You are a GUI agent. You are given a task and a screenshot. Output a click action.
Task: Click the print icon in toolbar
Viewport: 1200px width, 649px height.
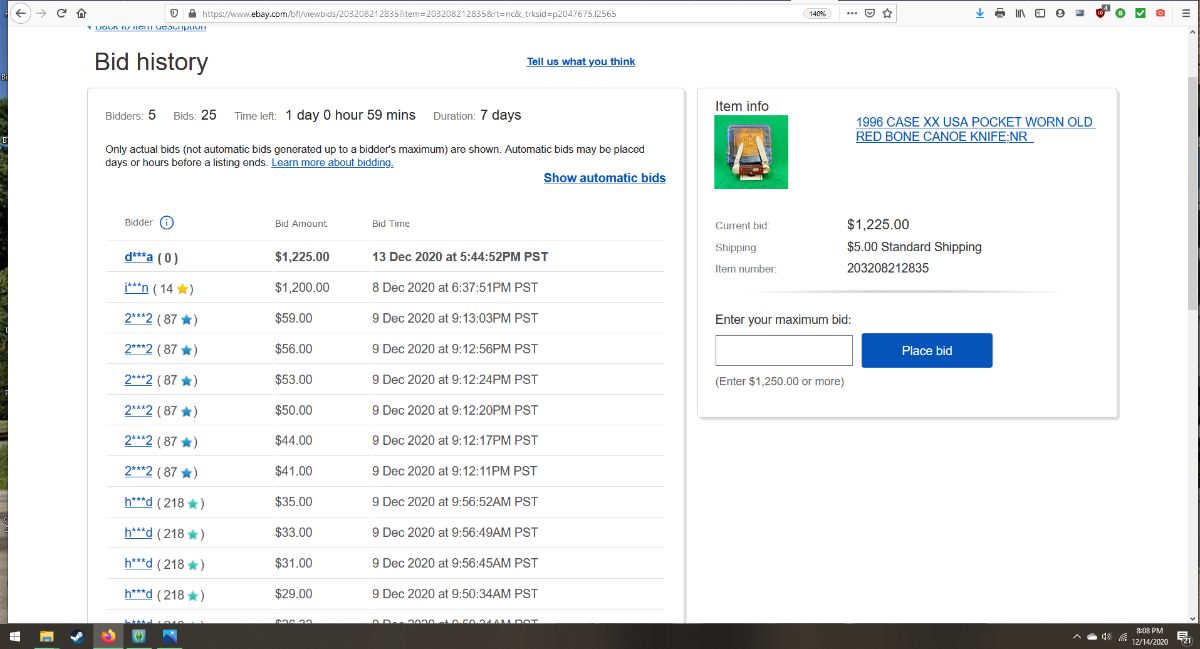click(1000, 13)
